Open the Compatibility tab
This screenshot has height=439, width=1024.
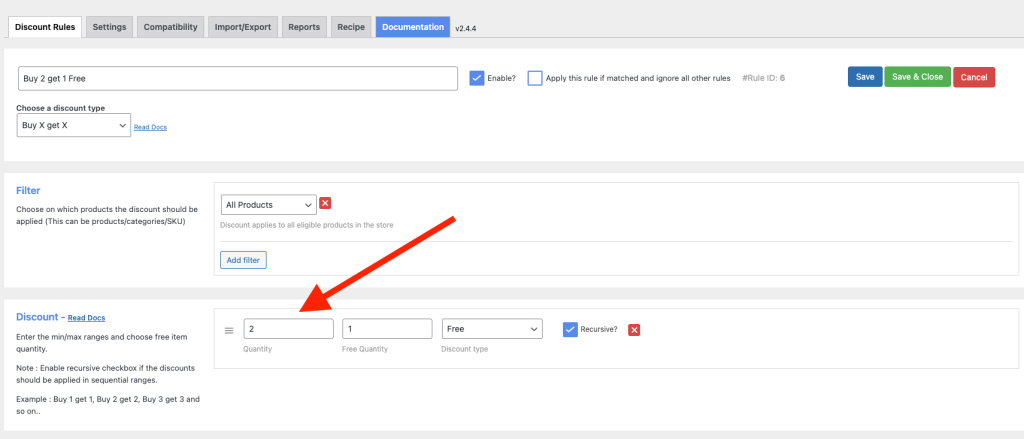(170, 27)
